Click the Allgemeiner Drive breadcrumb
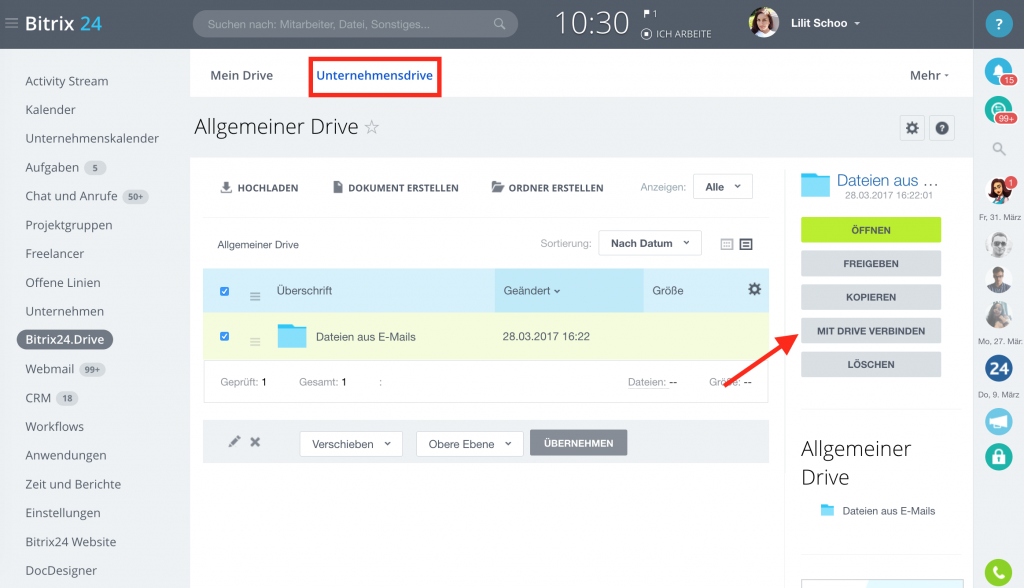The width and height of the screenshot is (1024, 588). click(257, 244)
